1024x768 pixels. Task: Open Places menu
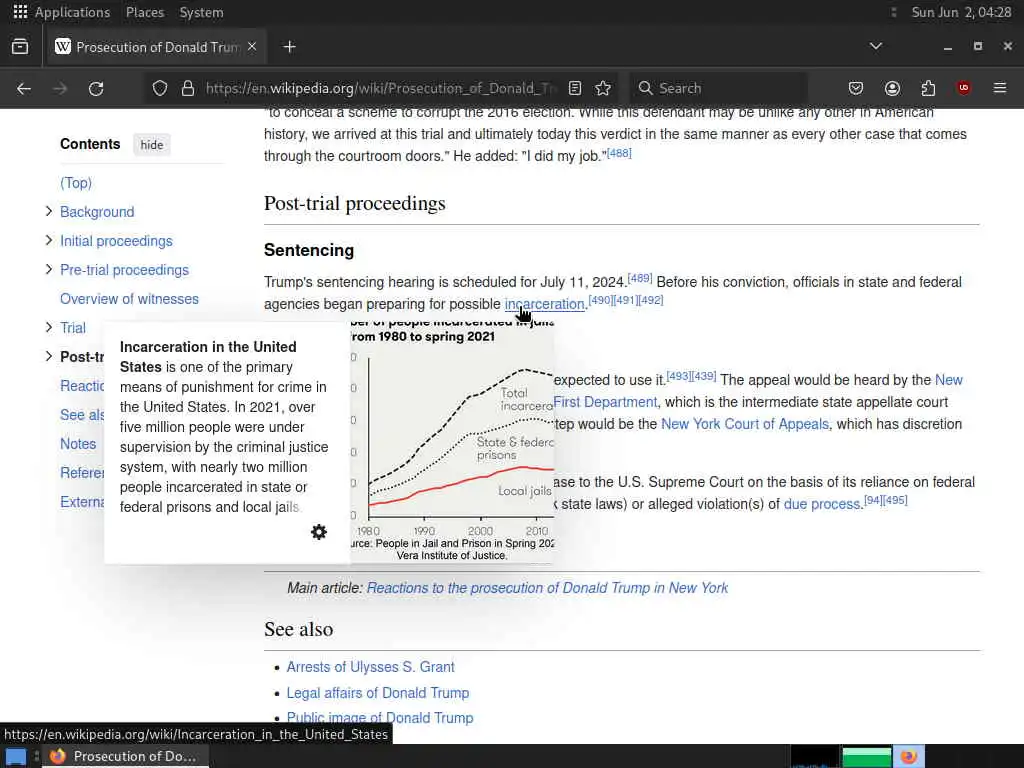[x=145, y=12]
